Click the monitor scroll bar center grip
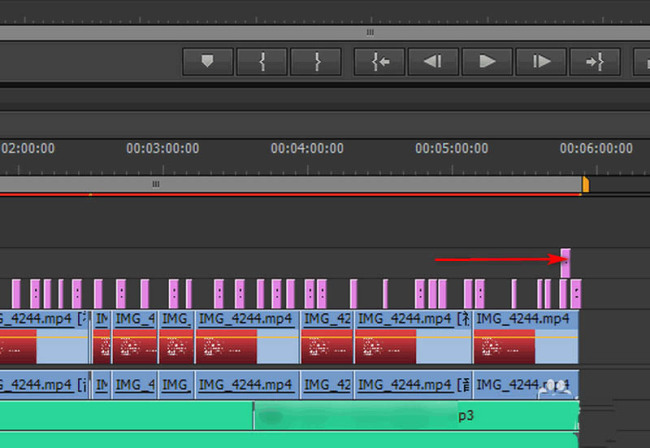Viewport: 650px width, 448px height. click(370, 32)
